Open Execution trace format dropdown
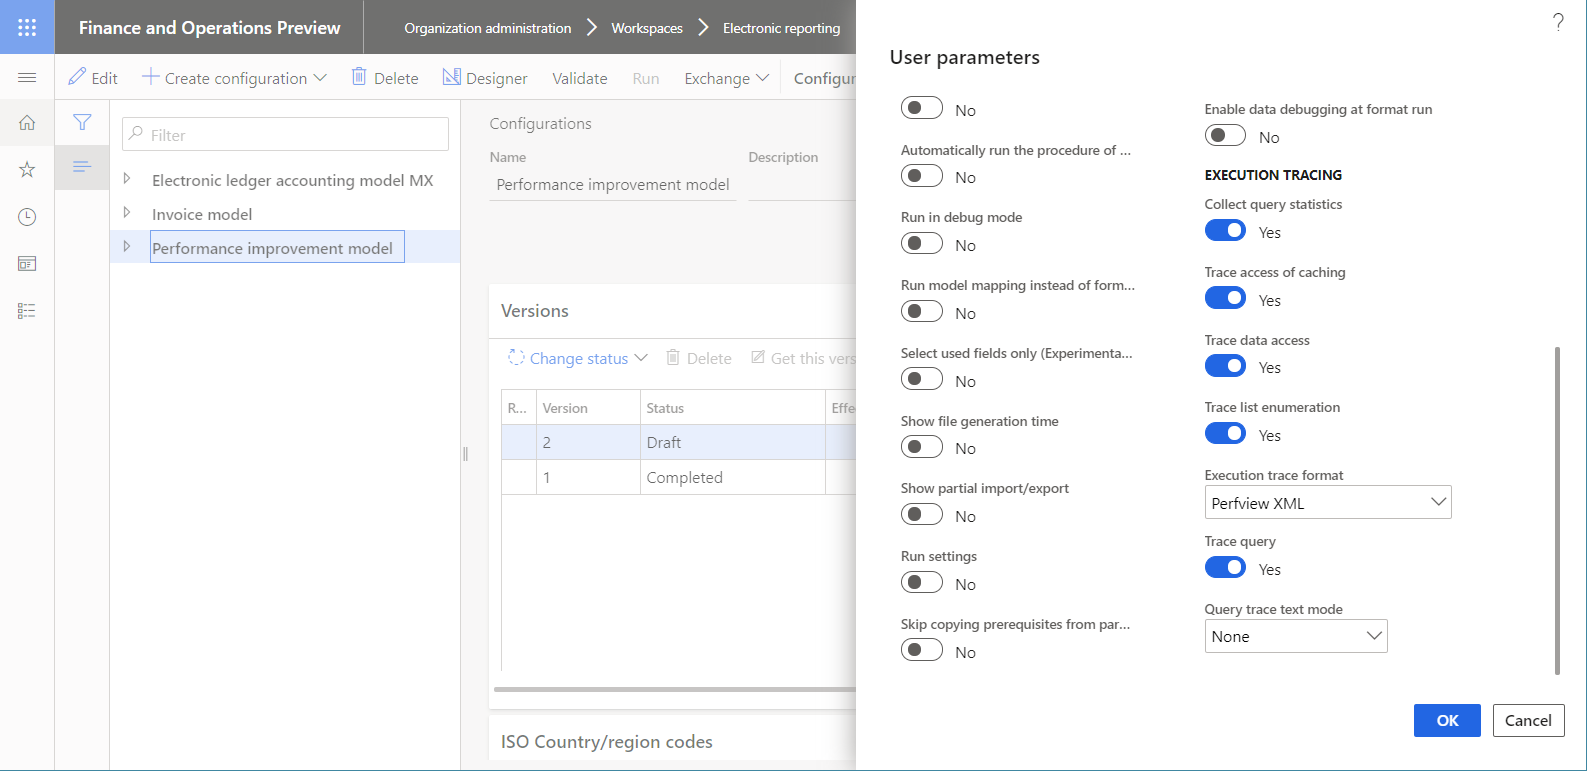 click(x=1327, y=503)
